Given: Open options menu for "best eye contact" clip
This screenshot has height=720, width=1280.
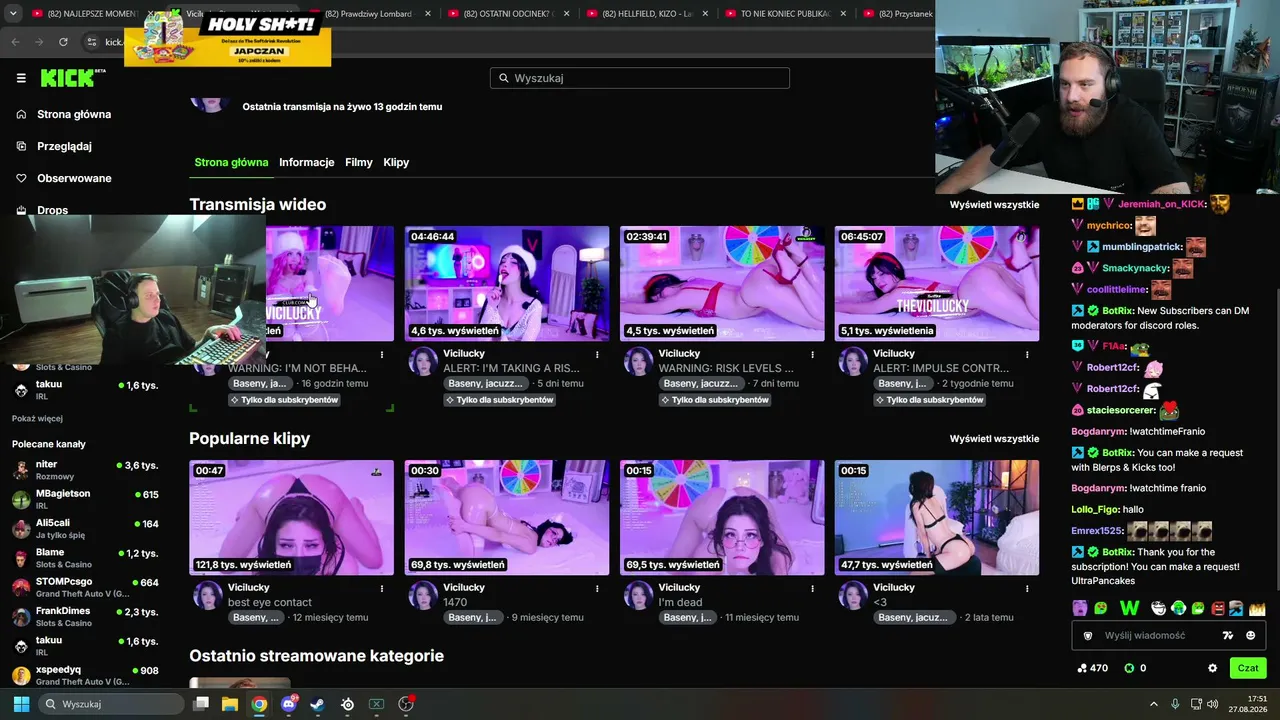Looking at the screenshot, I should tap(381, 588).
